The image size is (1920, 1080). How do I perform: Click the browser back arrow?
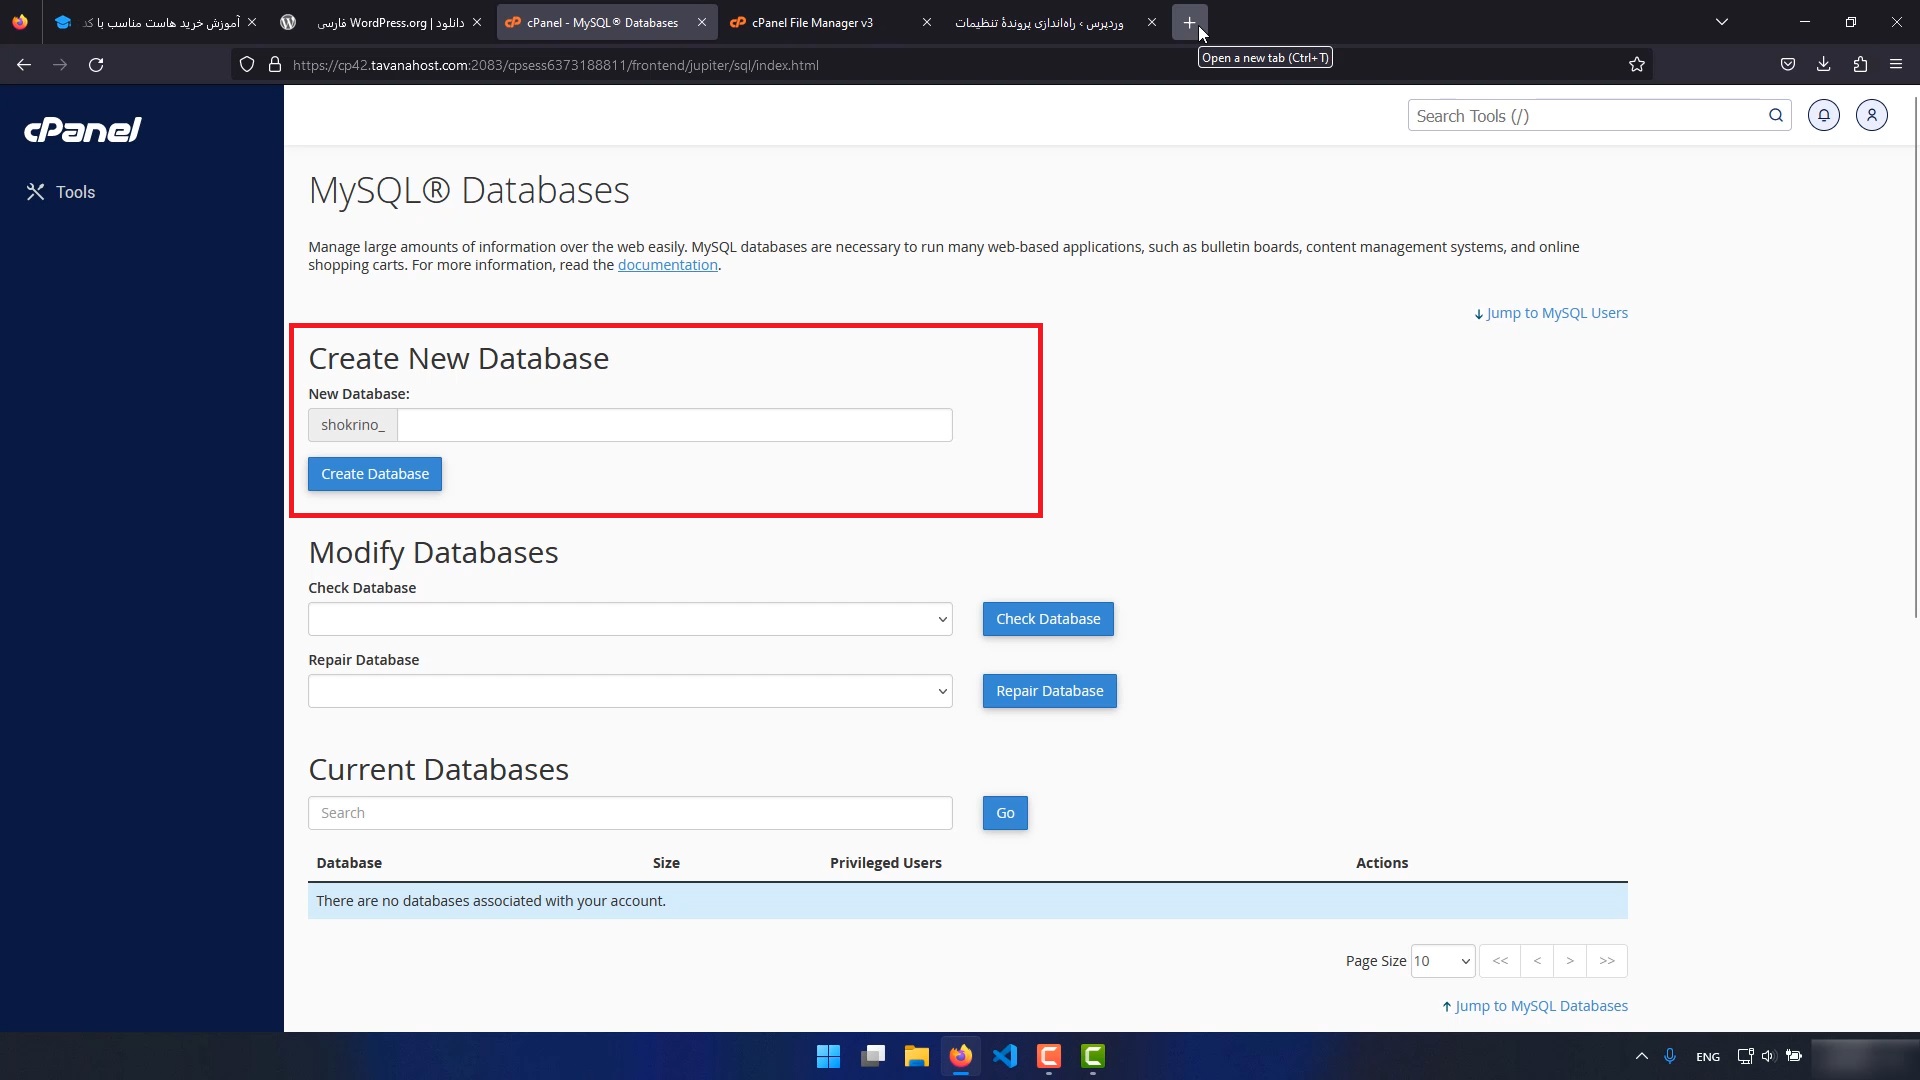[x=24, y=65]
